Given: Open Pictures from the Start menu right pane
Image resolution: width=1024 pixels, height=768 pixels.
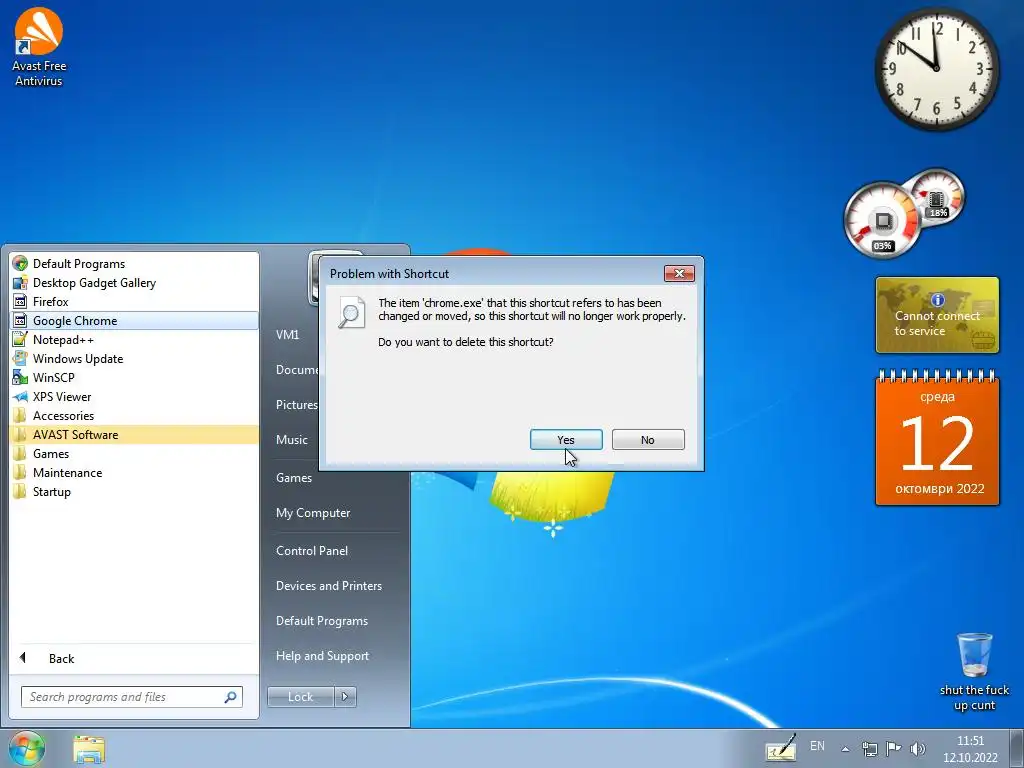Looking at the screenshot, I should click(x=297, y=405).
